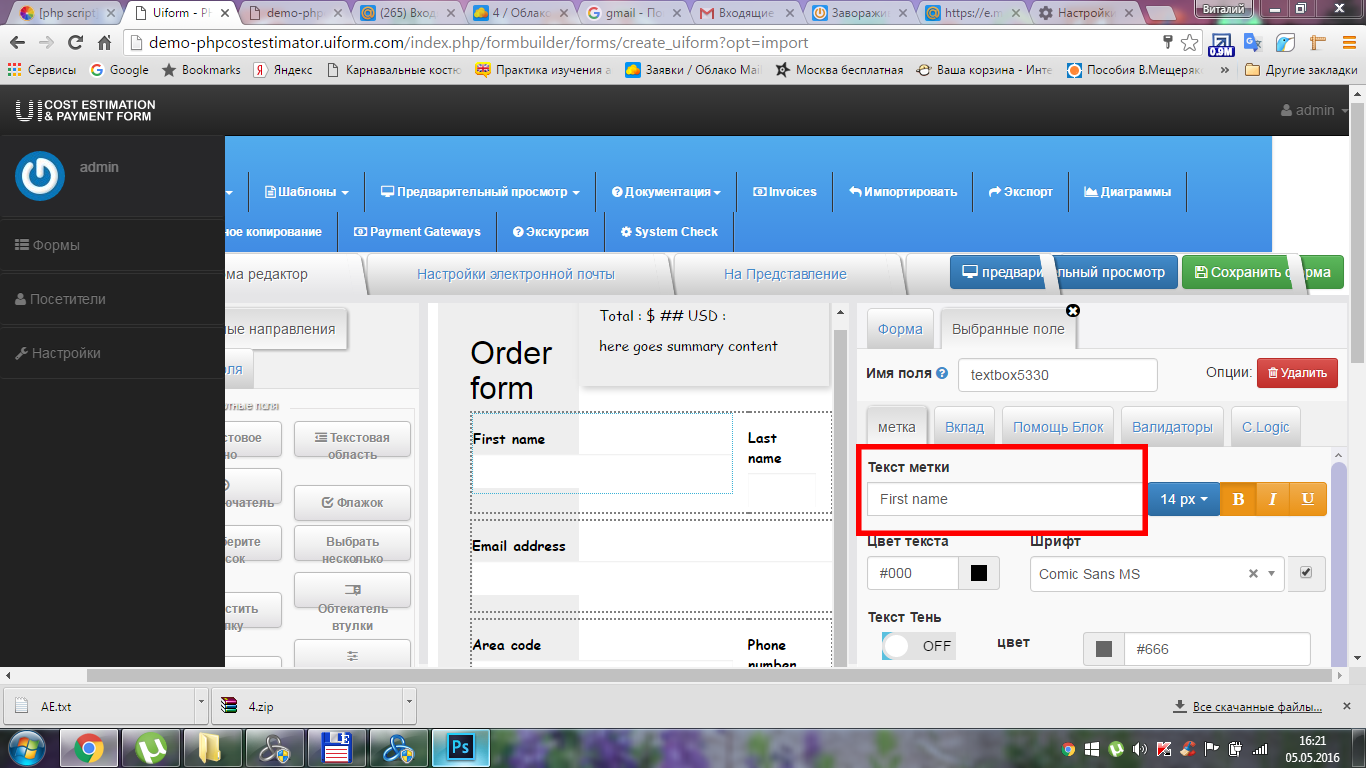The width and height of the screenshot is (1366, 768).
Task: Switch to the Форма tab
Action: click(900, 329)
